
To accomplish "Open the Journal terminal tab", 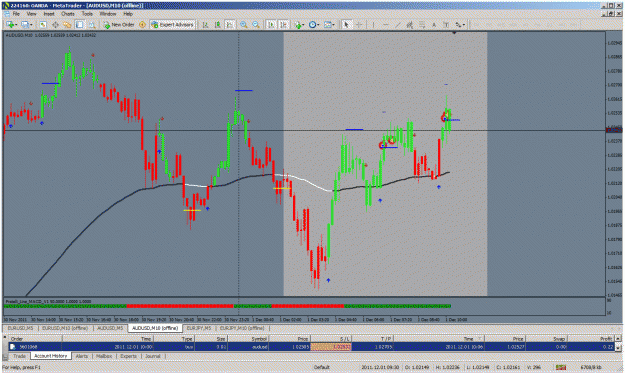I will 153,356.
